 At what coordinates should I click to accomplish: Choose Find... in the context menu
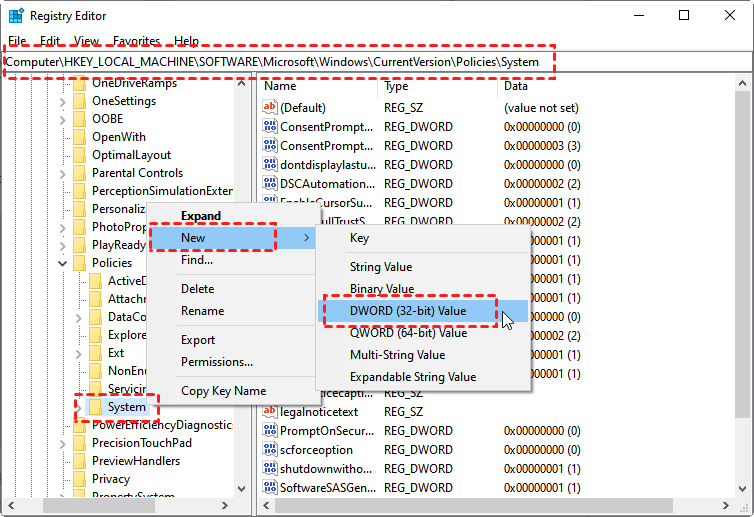tap(233, 260)
